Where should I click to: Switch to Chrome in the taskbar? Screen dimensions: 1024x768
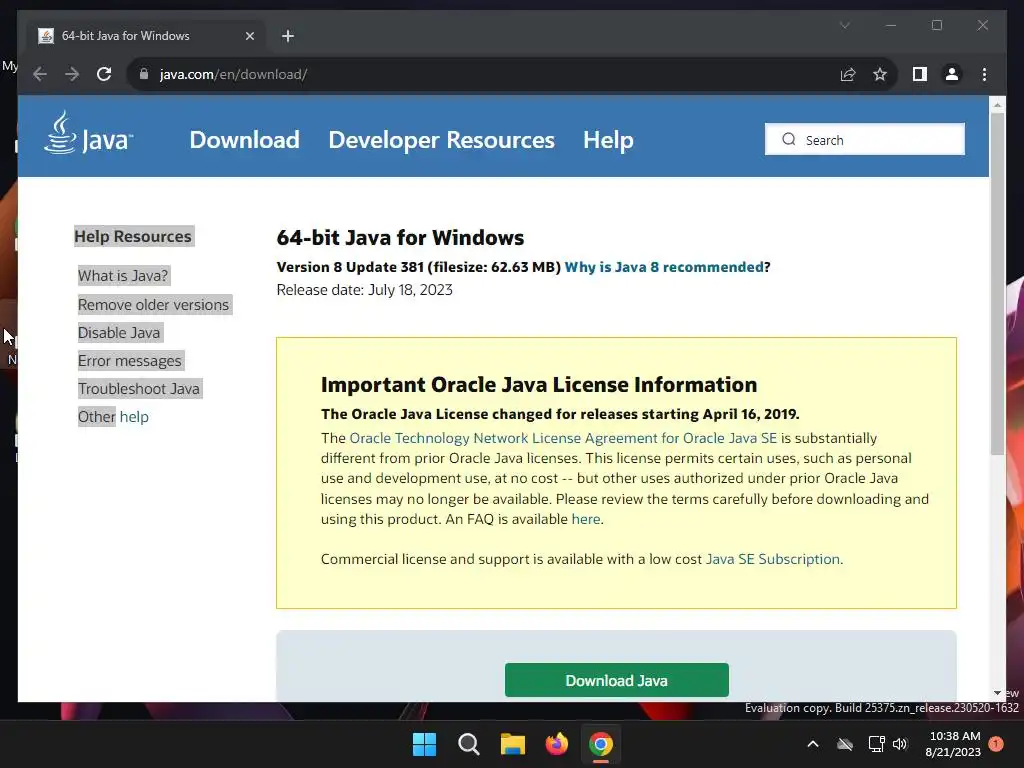(x=601, y=744)
